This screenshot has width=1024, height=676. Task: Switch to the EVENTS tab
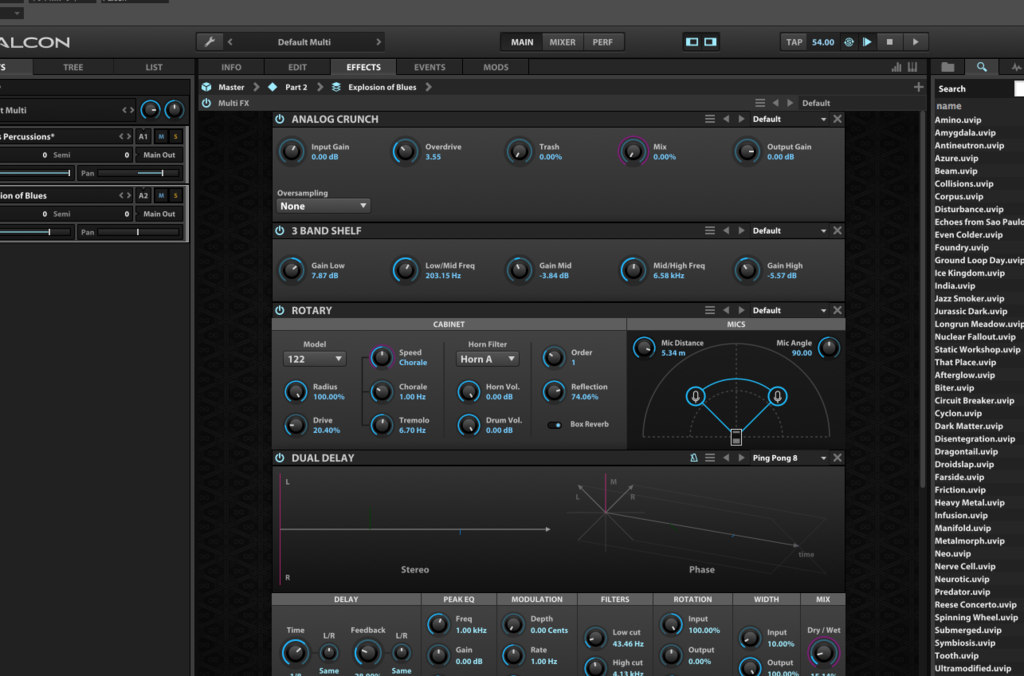click(430, 67)
